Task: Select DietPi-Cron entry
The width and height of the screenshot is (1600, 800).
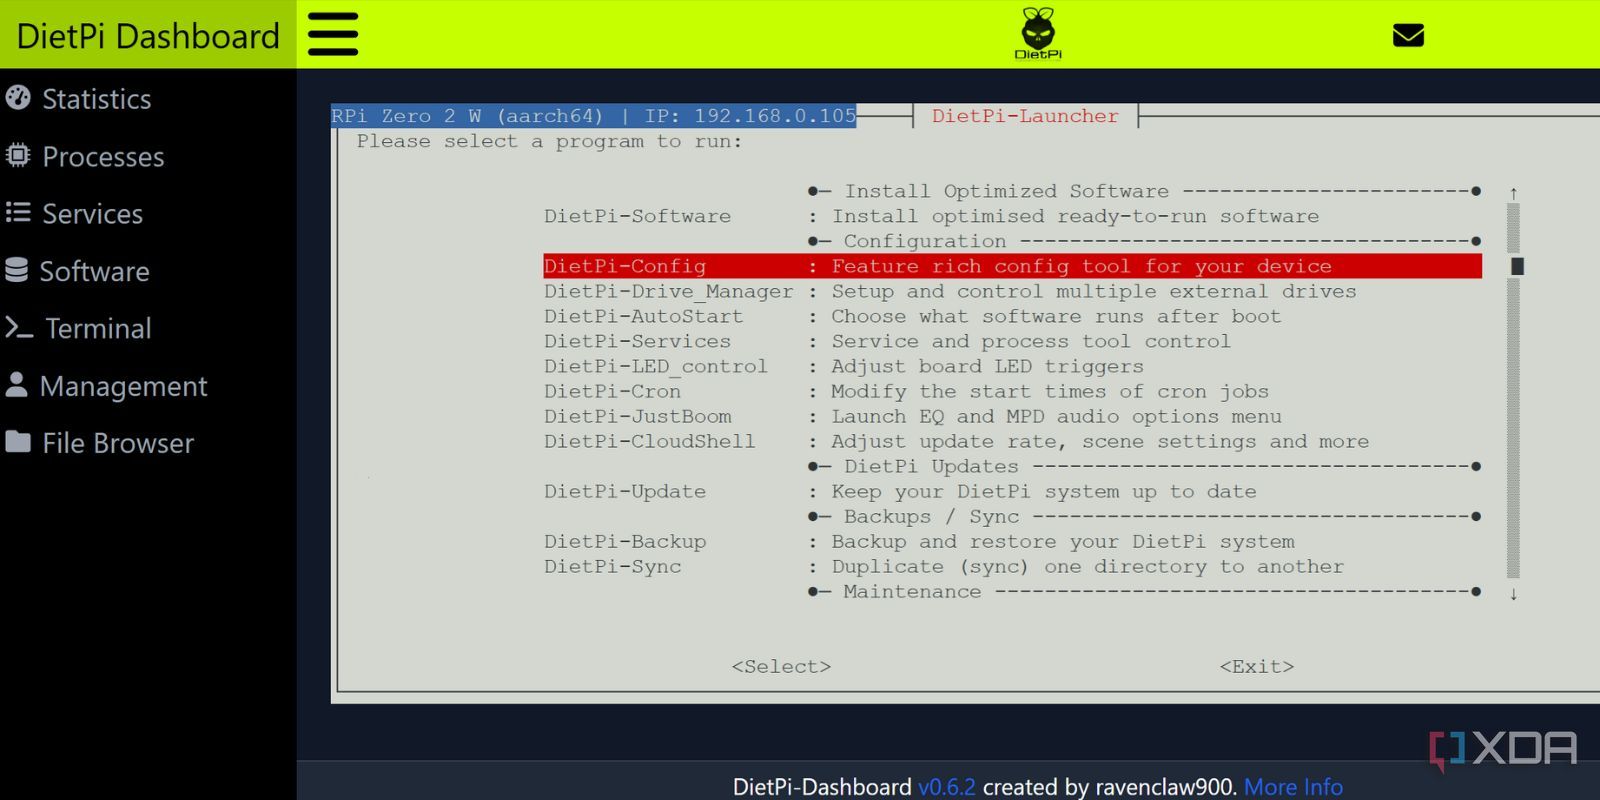Action: (x=612, y=391)
